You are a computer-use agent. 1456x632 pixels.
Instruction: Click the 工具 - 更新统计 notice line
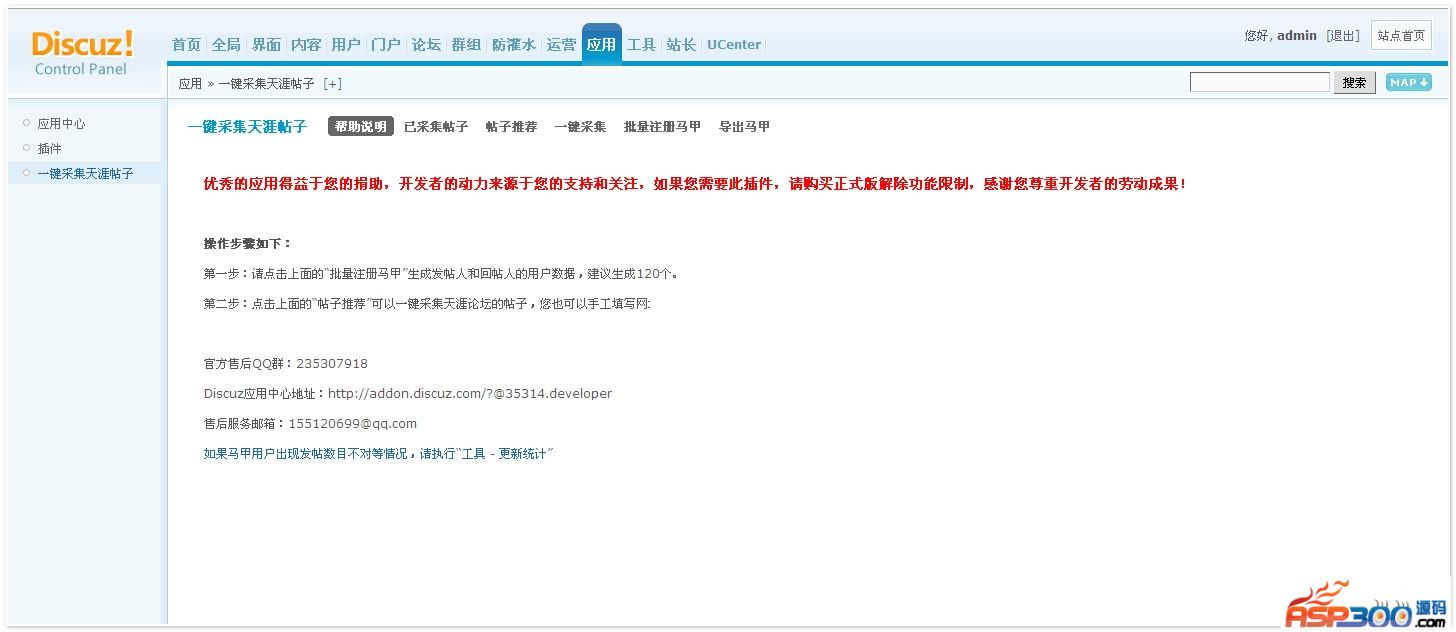click(x=378, y=454)
